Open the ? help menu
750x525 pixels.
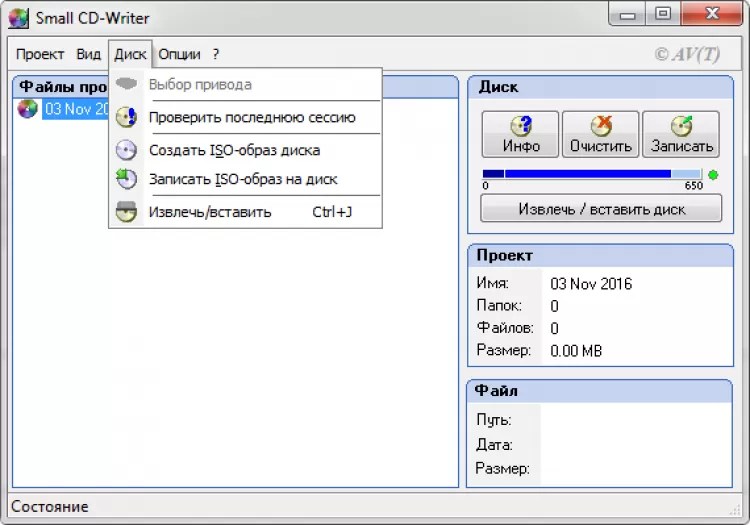coord(216,54)
